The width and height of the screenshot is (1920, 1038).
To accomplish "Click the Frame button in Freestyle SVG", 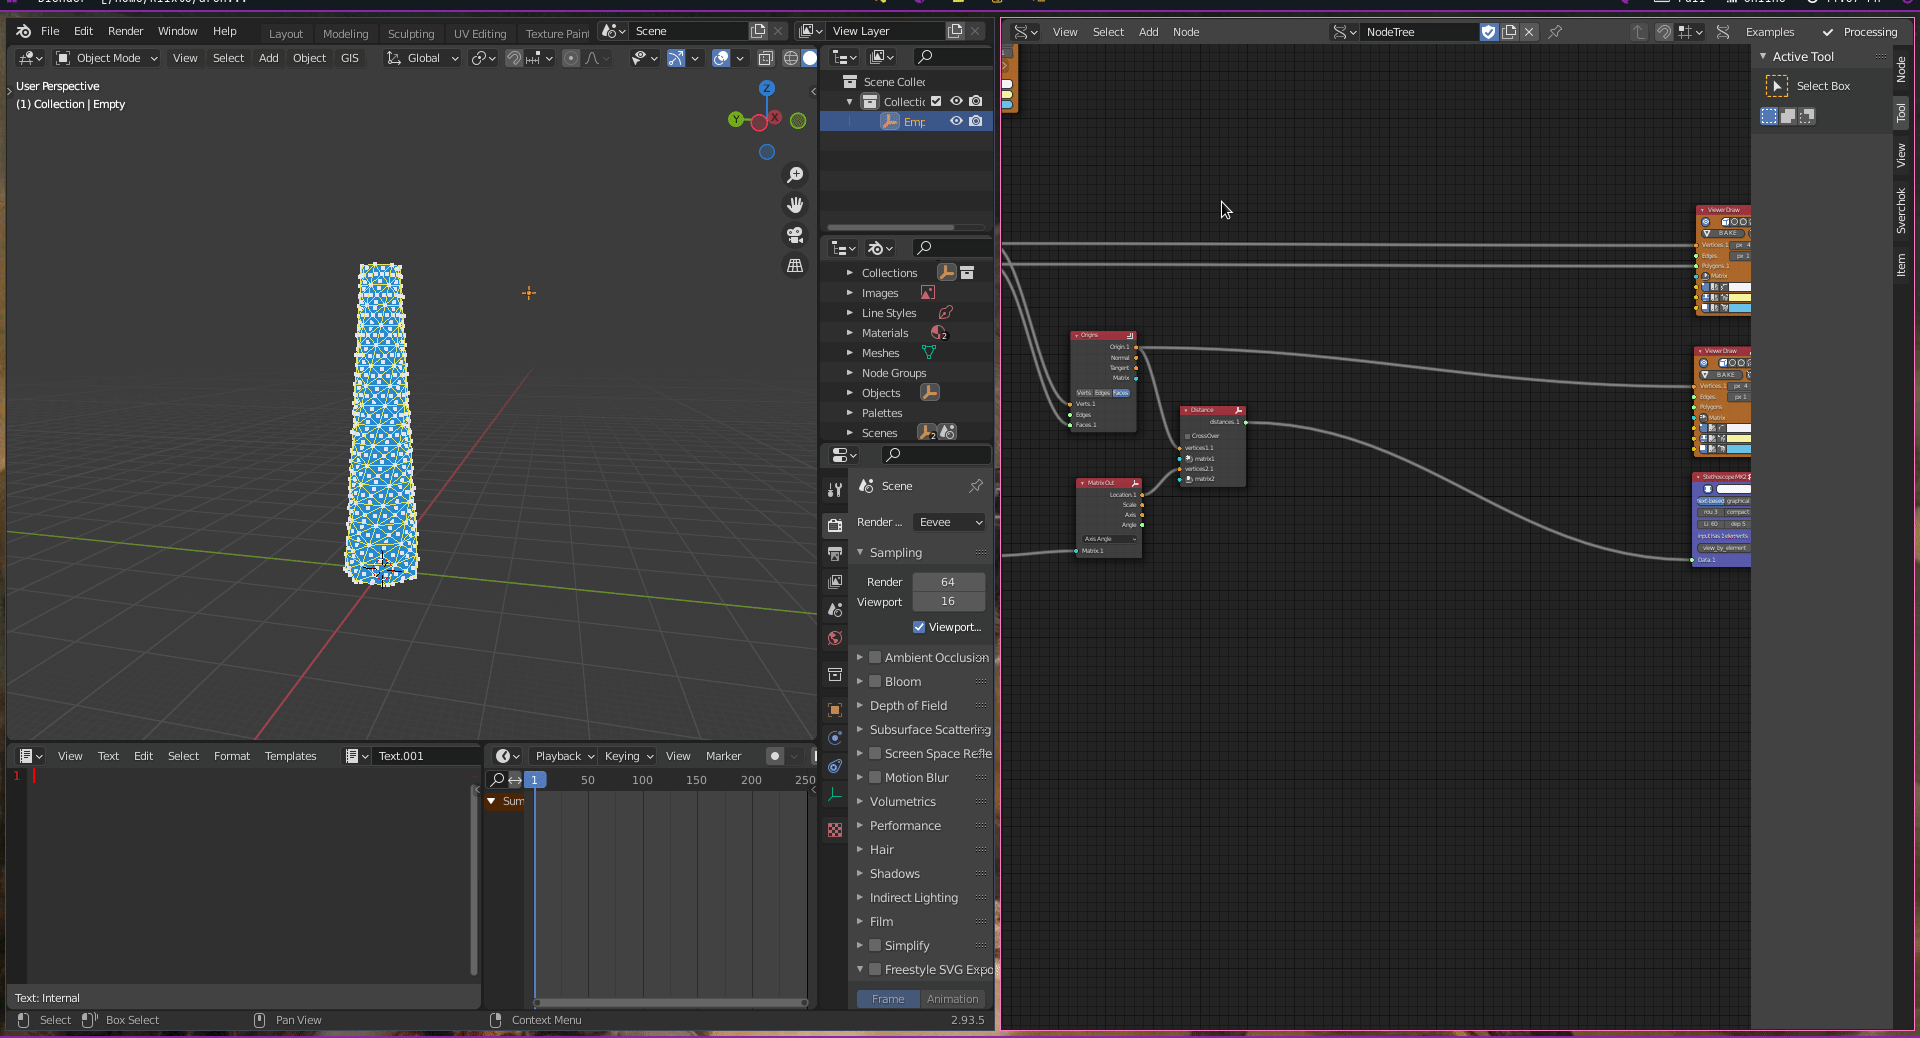I will [x=888, y=998].
